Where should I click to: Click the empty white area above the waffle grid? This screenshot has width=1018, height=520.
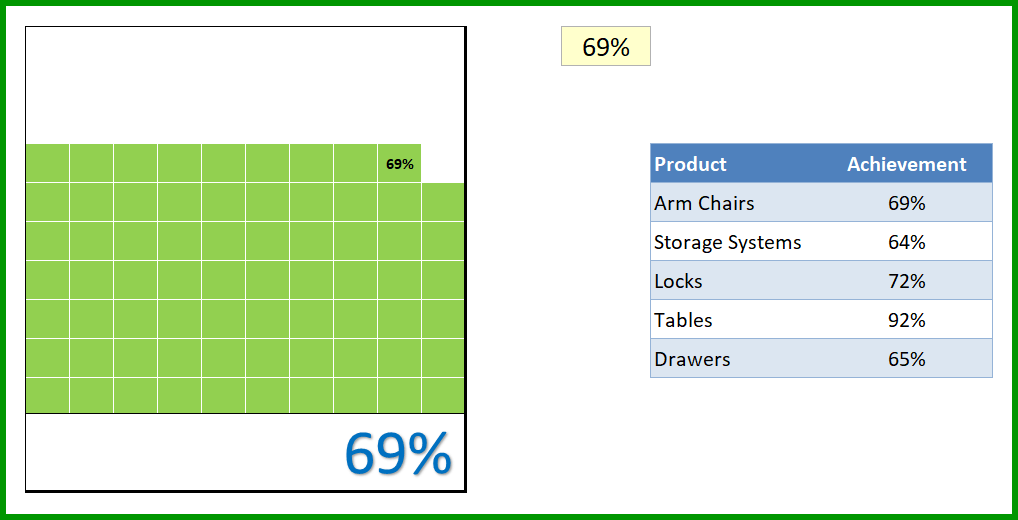point(245,86)
